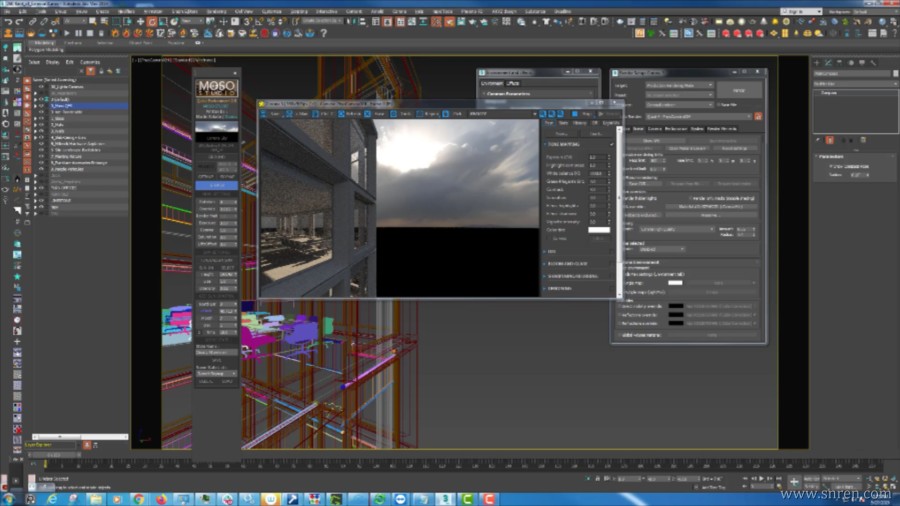Activate the Select Object tool
The width and height of the screenshot is (900, 506).
pos(92,22)
